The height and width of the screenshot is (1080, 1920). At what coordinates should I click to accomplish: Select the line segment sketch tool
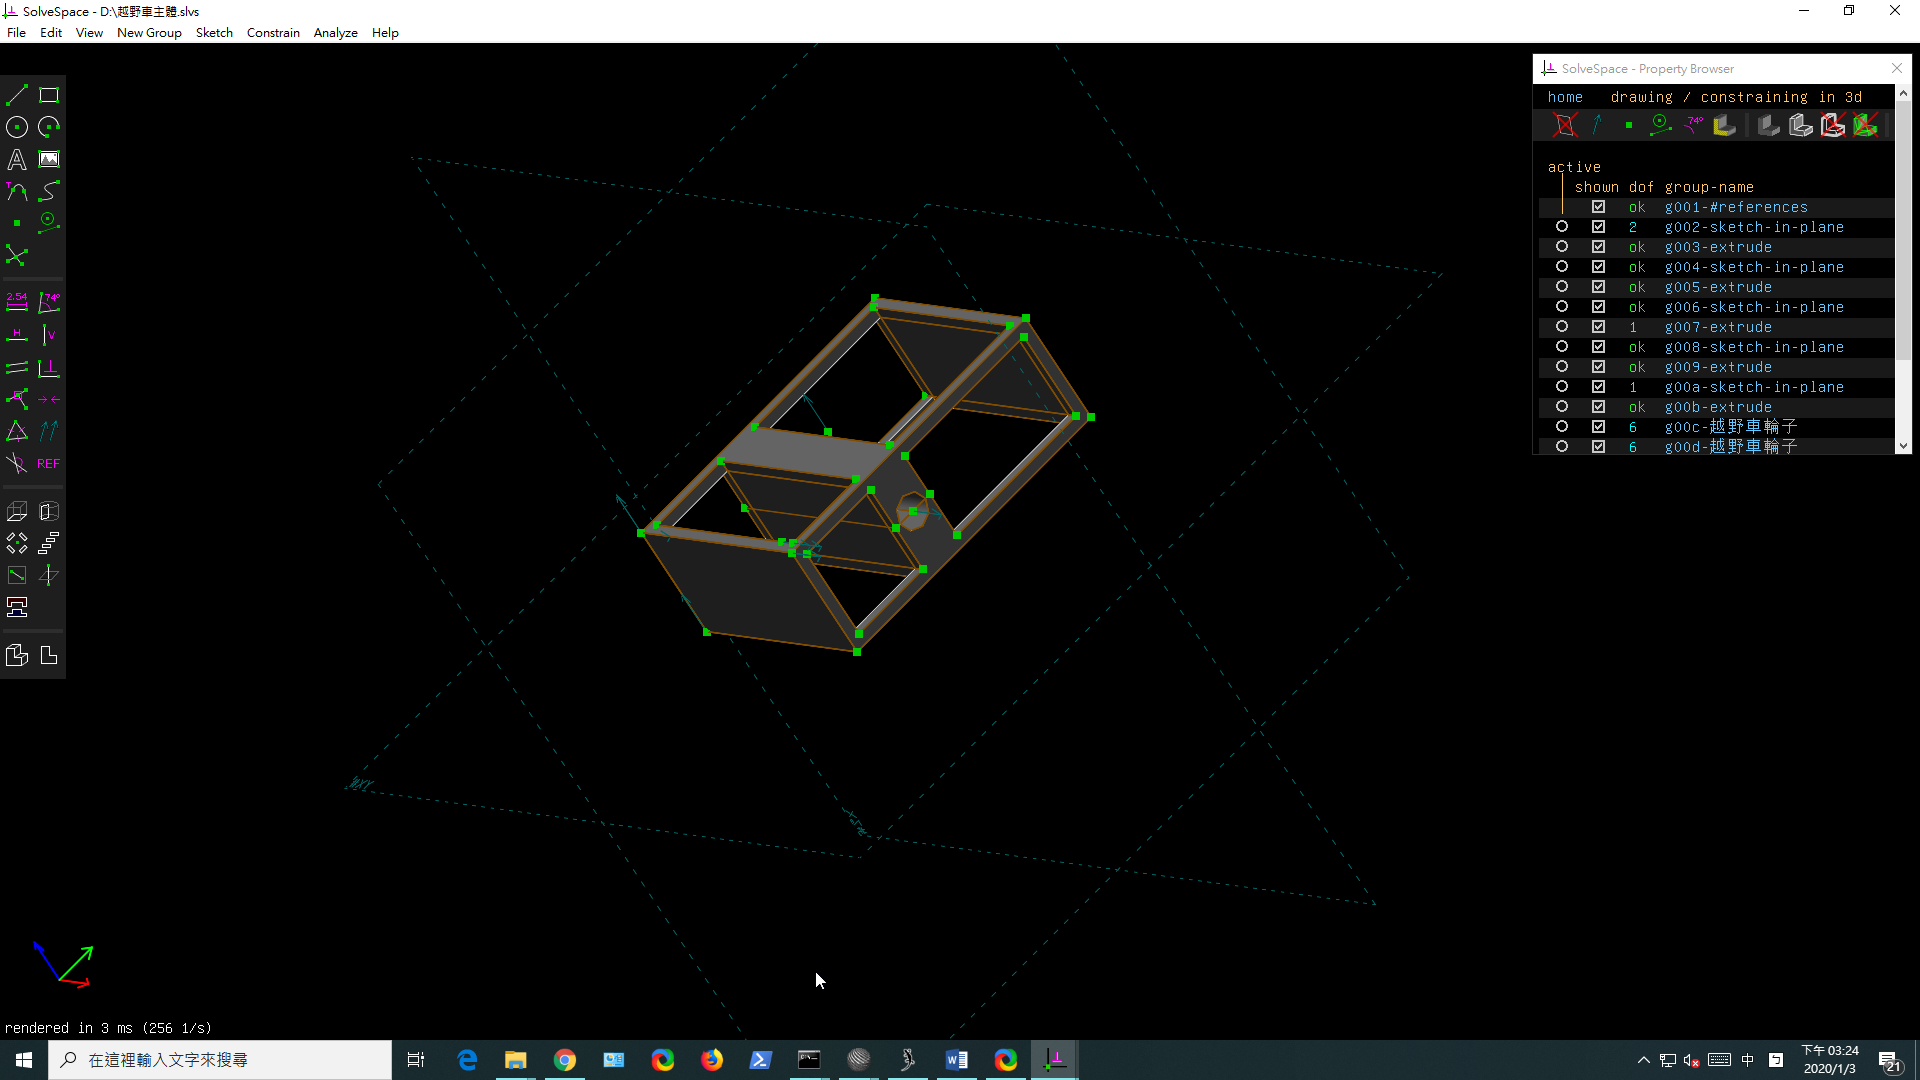pos(17,95)
